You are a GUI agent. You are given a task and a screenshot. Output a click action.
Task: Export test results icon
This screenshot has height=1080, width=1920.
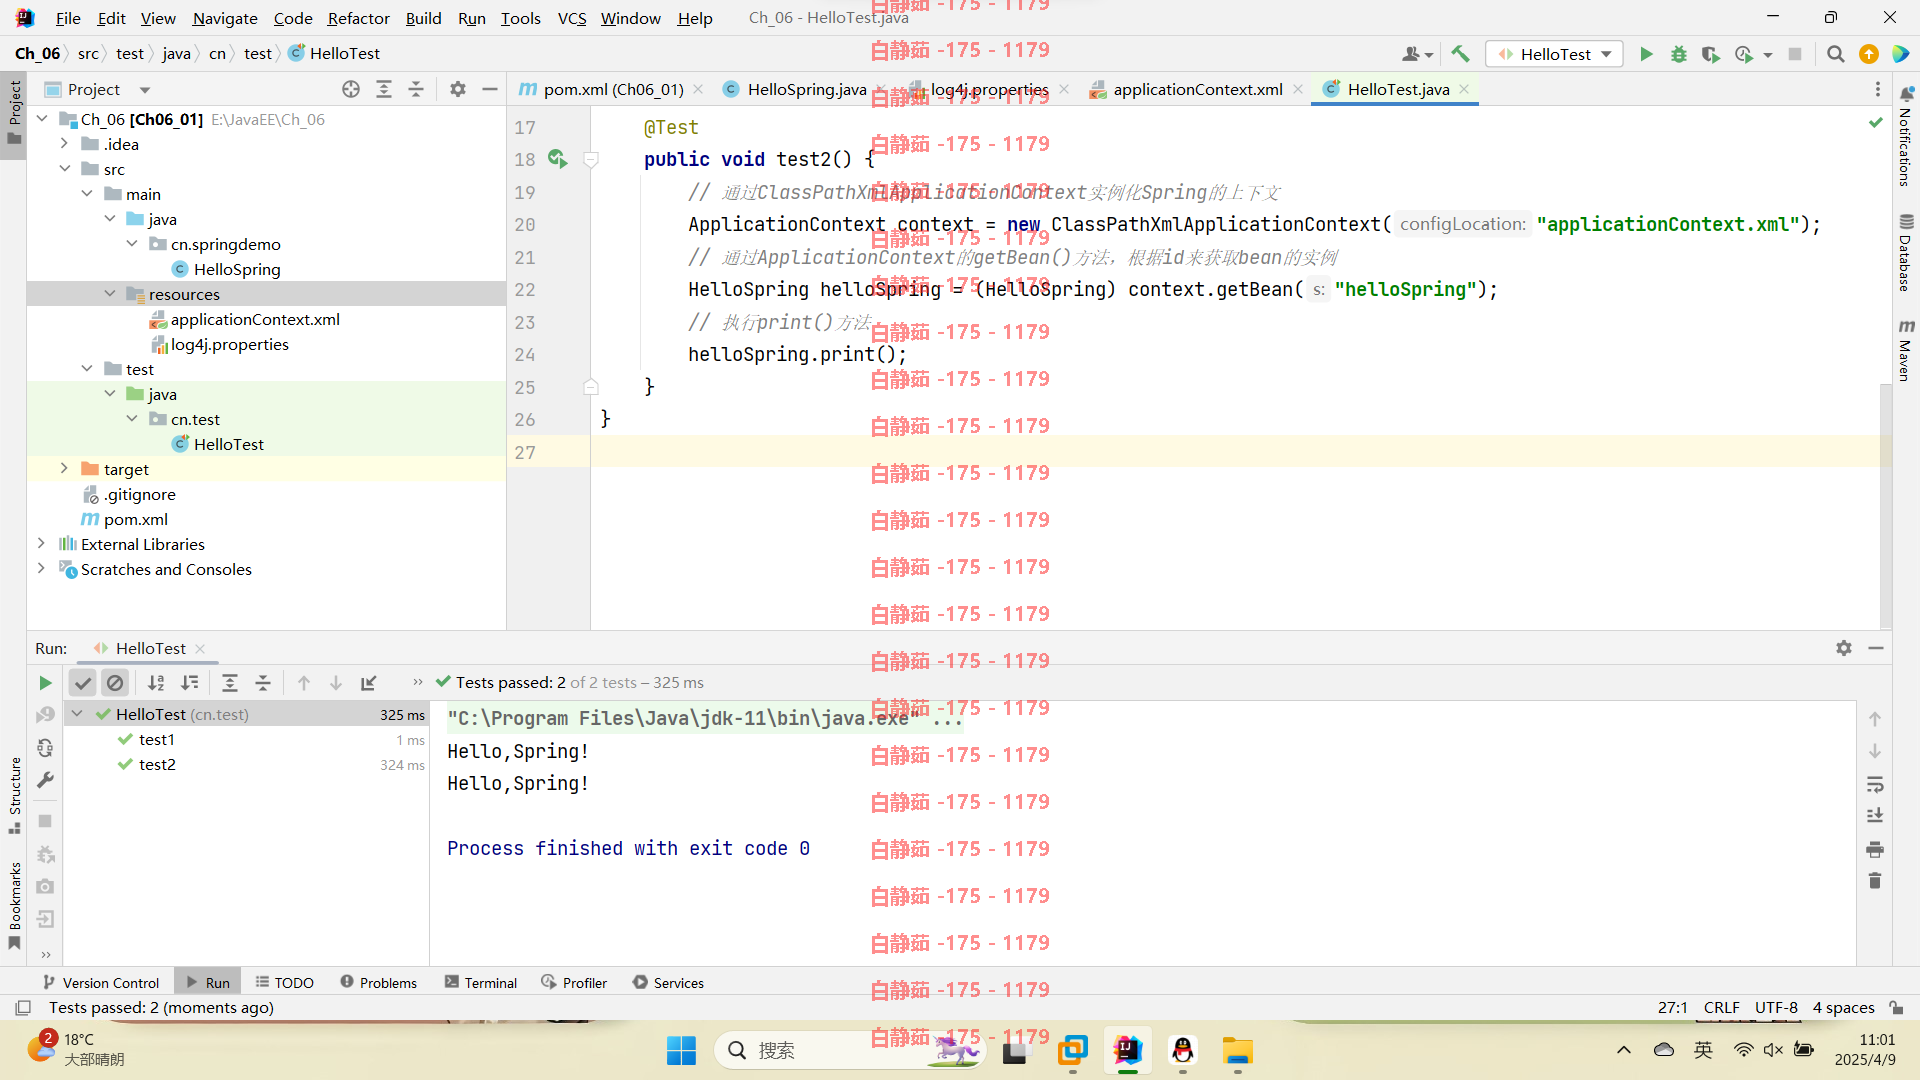[x=369, y=683]
